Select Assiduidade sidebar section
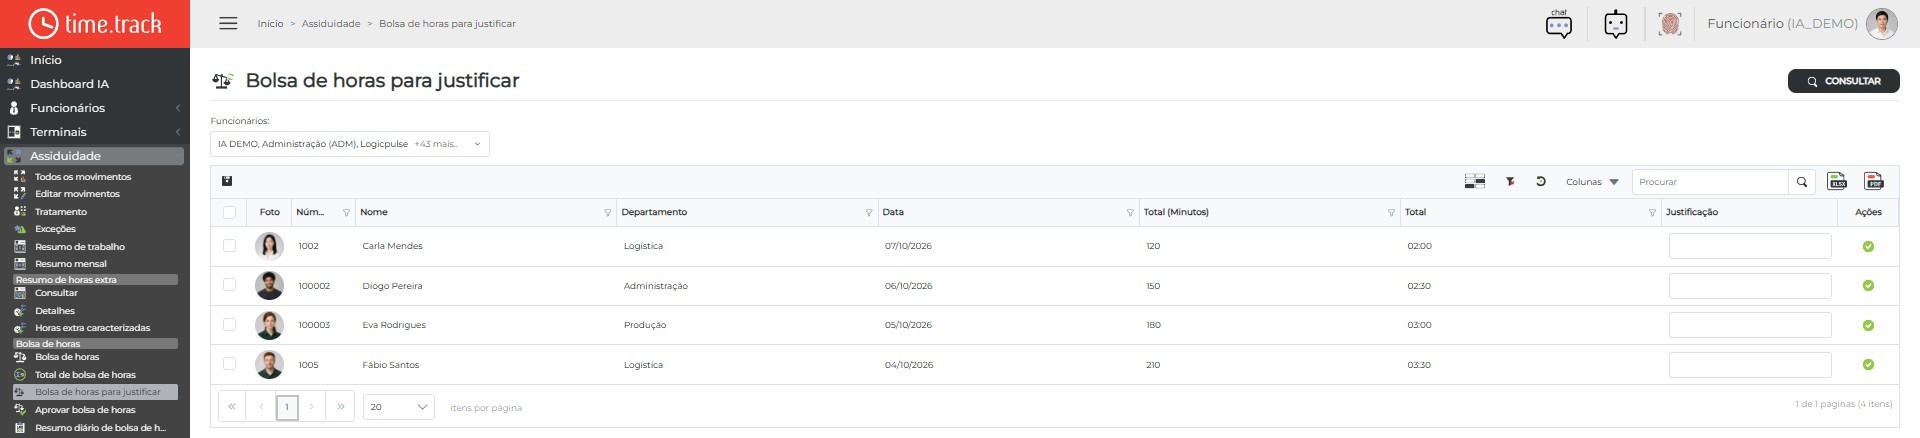The image size is (1920, 438). pyautogui.click(x=94, y=156)
